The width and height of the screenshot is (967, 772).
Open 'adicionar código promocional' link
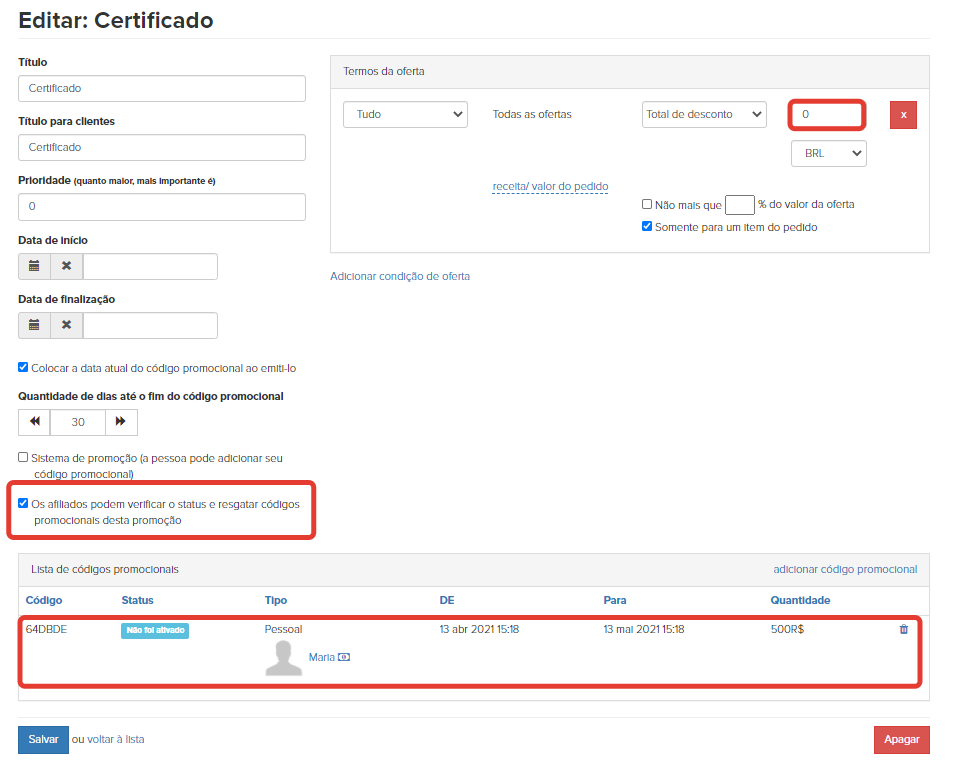pyautogui.click(x=846, y=570)
